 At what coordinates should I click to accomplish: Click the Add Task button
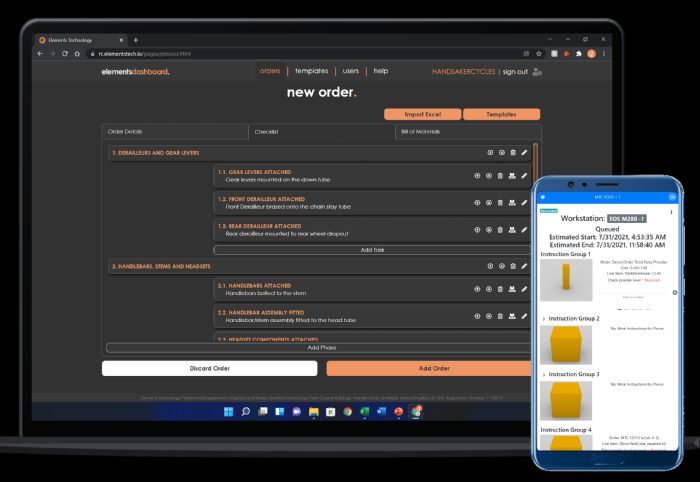pos(372,250)
